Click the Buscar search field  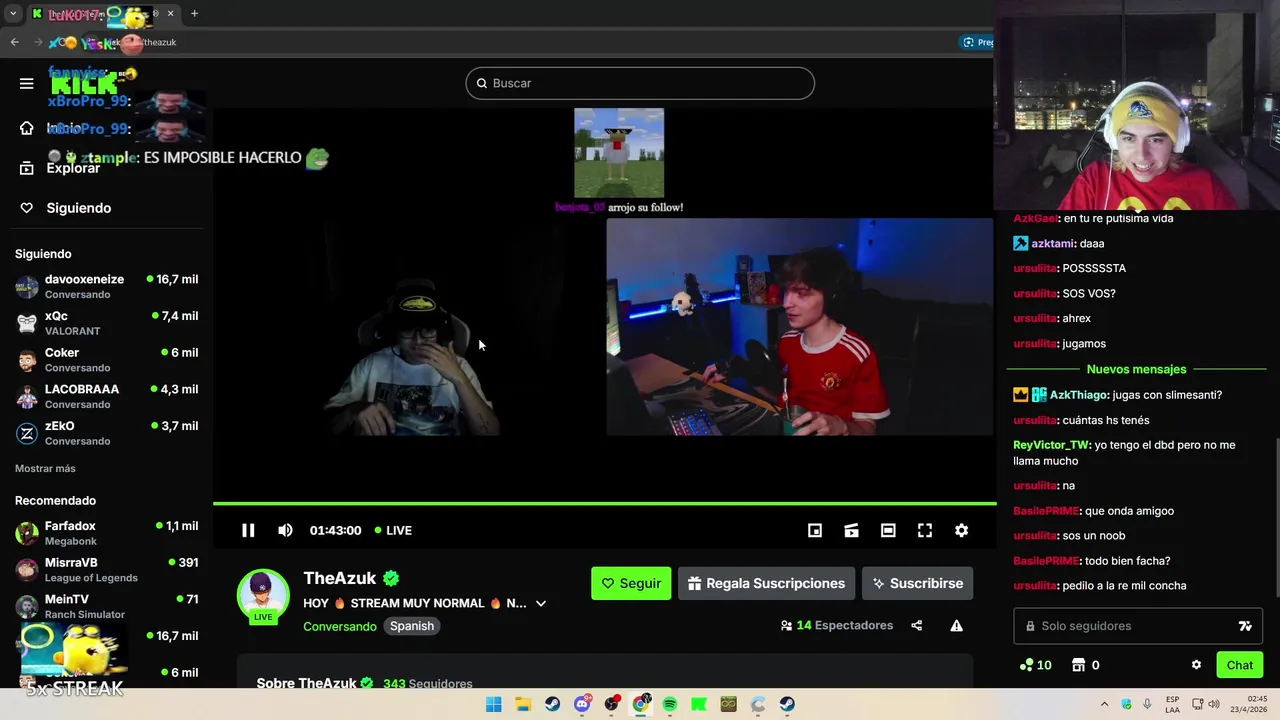[x=640, y=83]
